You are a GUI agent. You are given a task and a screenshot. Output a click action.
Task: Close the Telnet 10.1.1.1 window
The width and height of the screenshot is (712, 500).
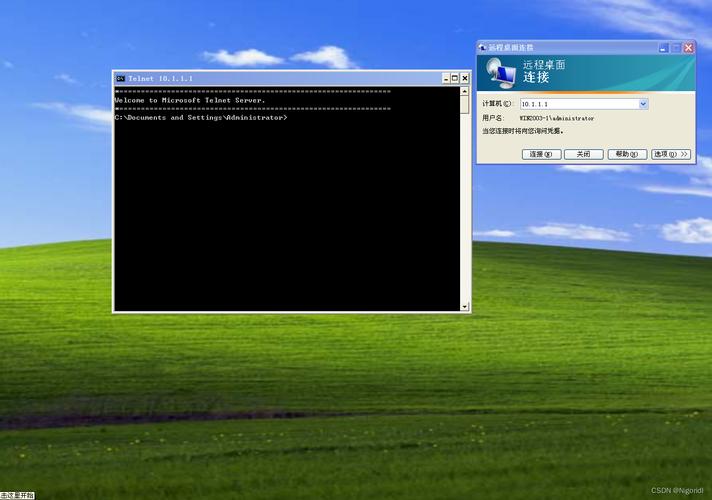(465, 79)
